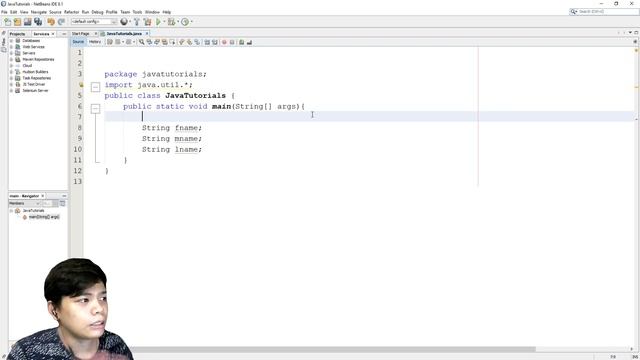This screenshot has width=640, height=360.
Task: Click the Redo toolbar icon
Action: (x=61, y=22)
